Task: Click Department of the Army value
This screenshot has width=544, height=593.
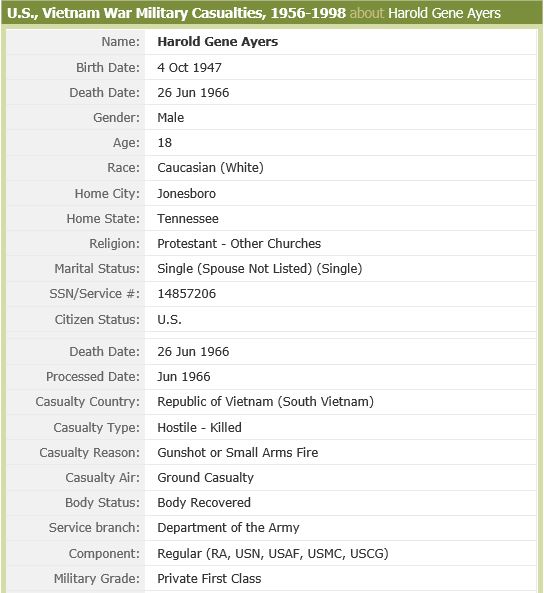Action: coord(228,528)
